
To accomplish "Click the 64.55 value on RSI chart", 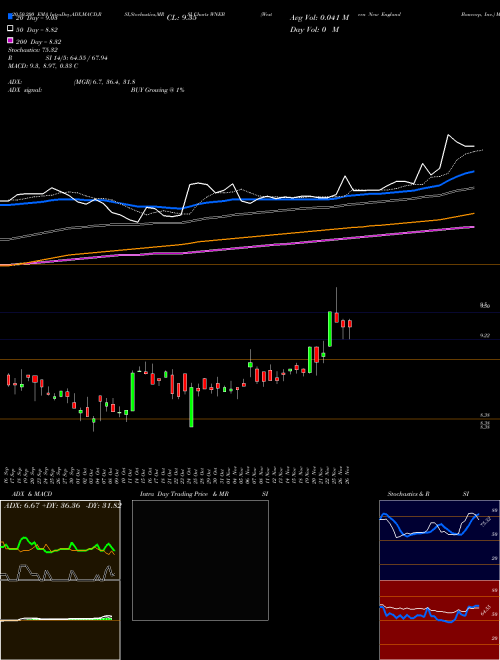I will click(x=486, y=610).
